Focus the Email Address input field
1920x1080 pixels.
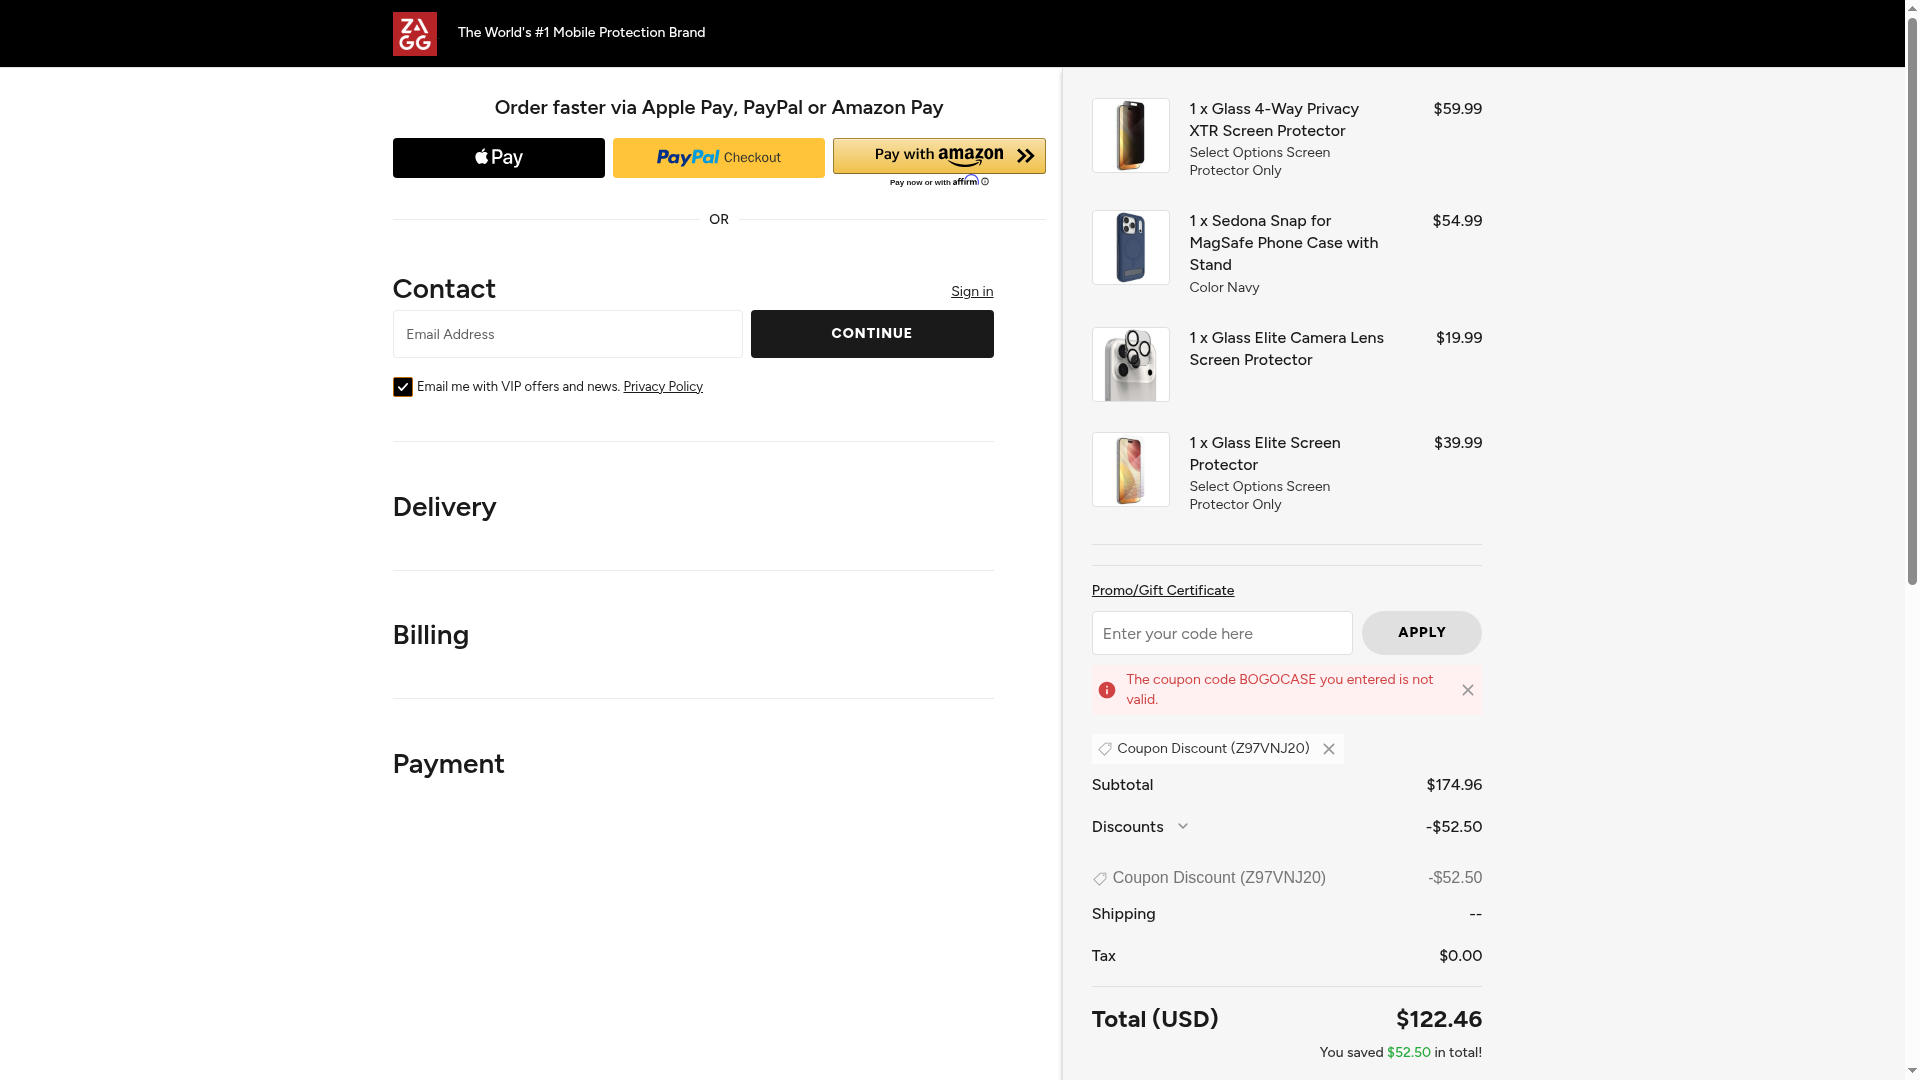coord(567,334)
